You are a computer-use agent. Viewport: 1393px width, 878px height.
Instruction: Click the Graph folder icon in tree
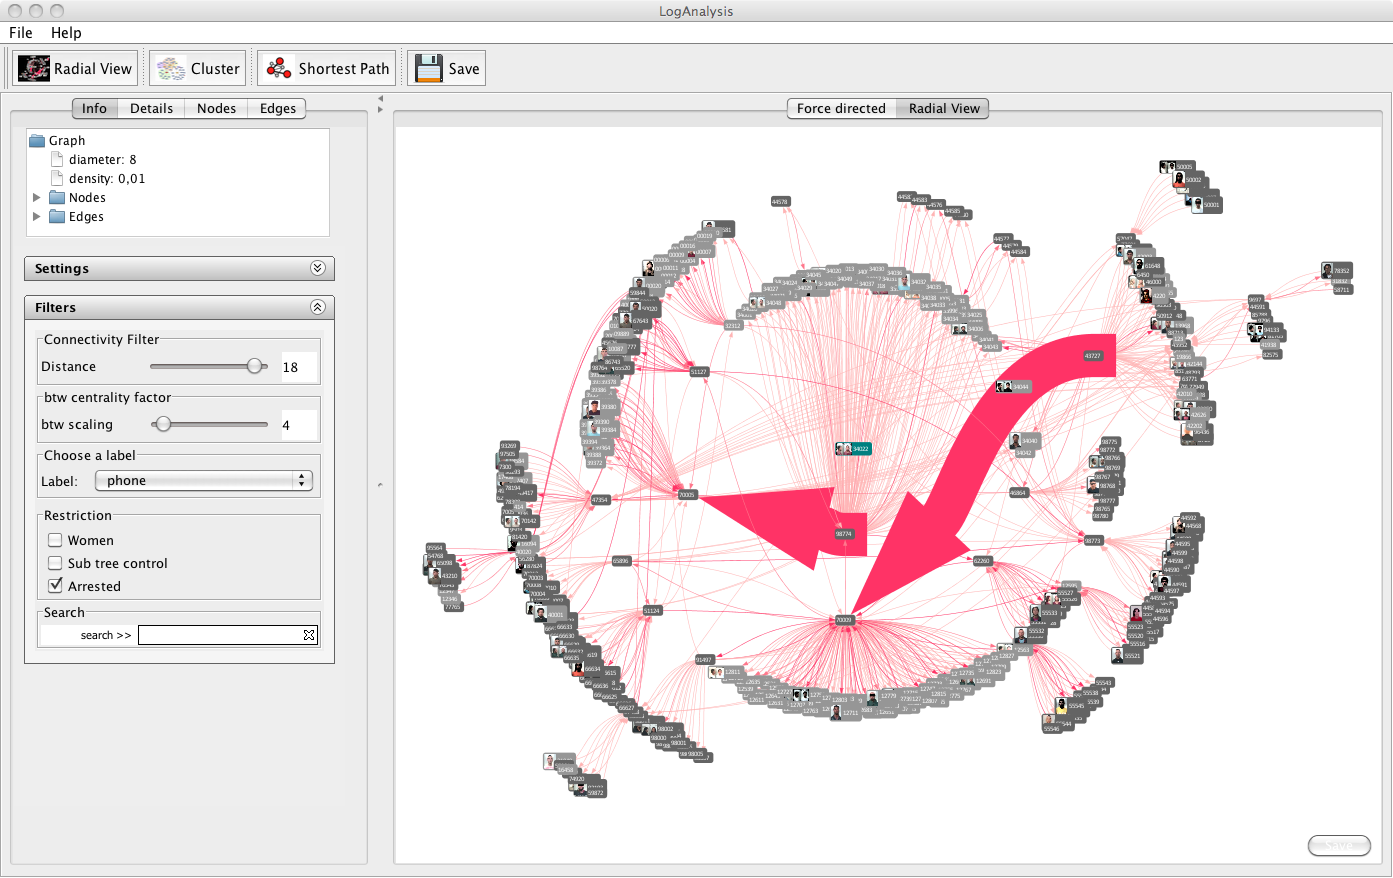pos(38,141)
